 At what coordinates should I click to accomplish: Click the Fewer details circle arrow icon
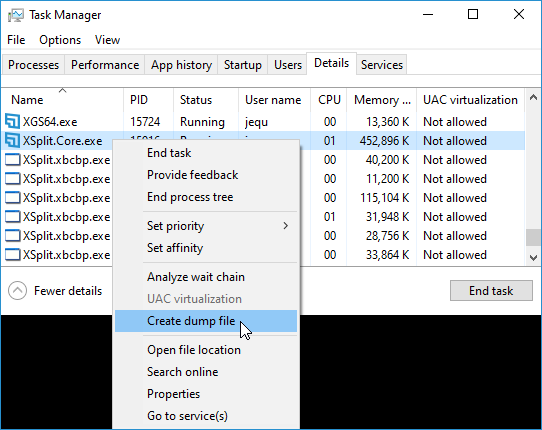17,291
